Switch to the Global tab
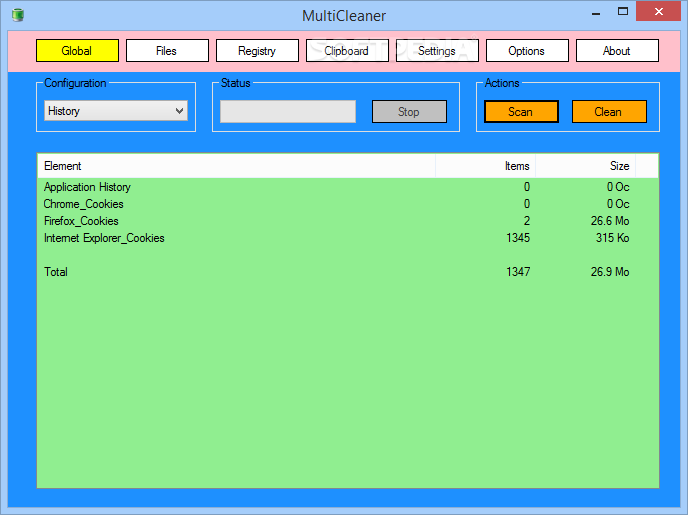This screenshot has width=688, height=515. pos(77,50)
